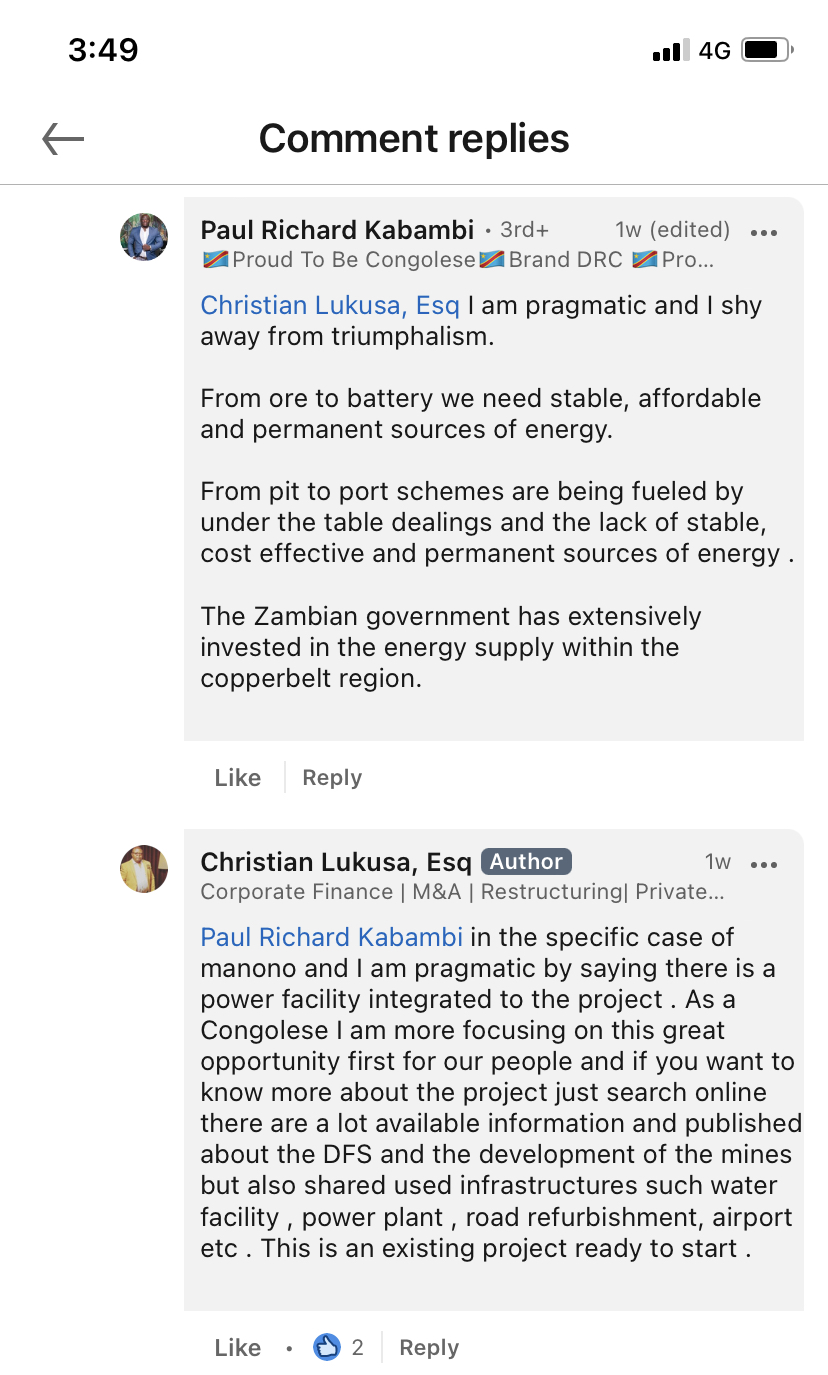The height and width of the screenshot is (1375, 828).
Task: Open Paul Richard Kabambi's profile photo
Action: pyautogui.click(x=144, y=237)
